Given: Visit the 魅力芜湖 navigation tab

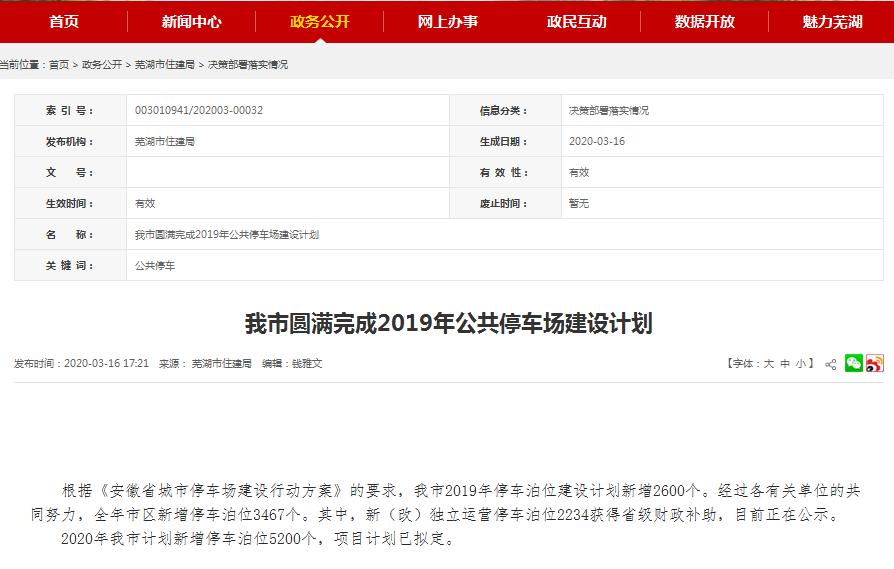Looking at the screenshot, I should pyautogui.click(x=832, y=22).
